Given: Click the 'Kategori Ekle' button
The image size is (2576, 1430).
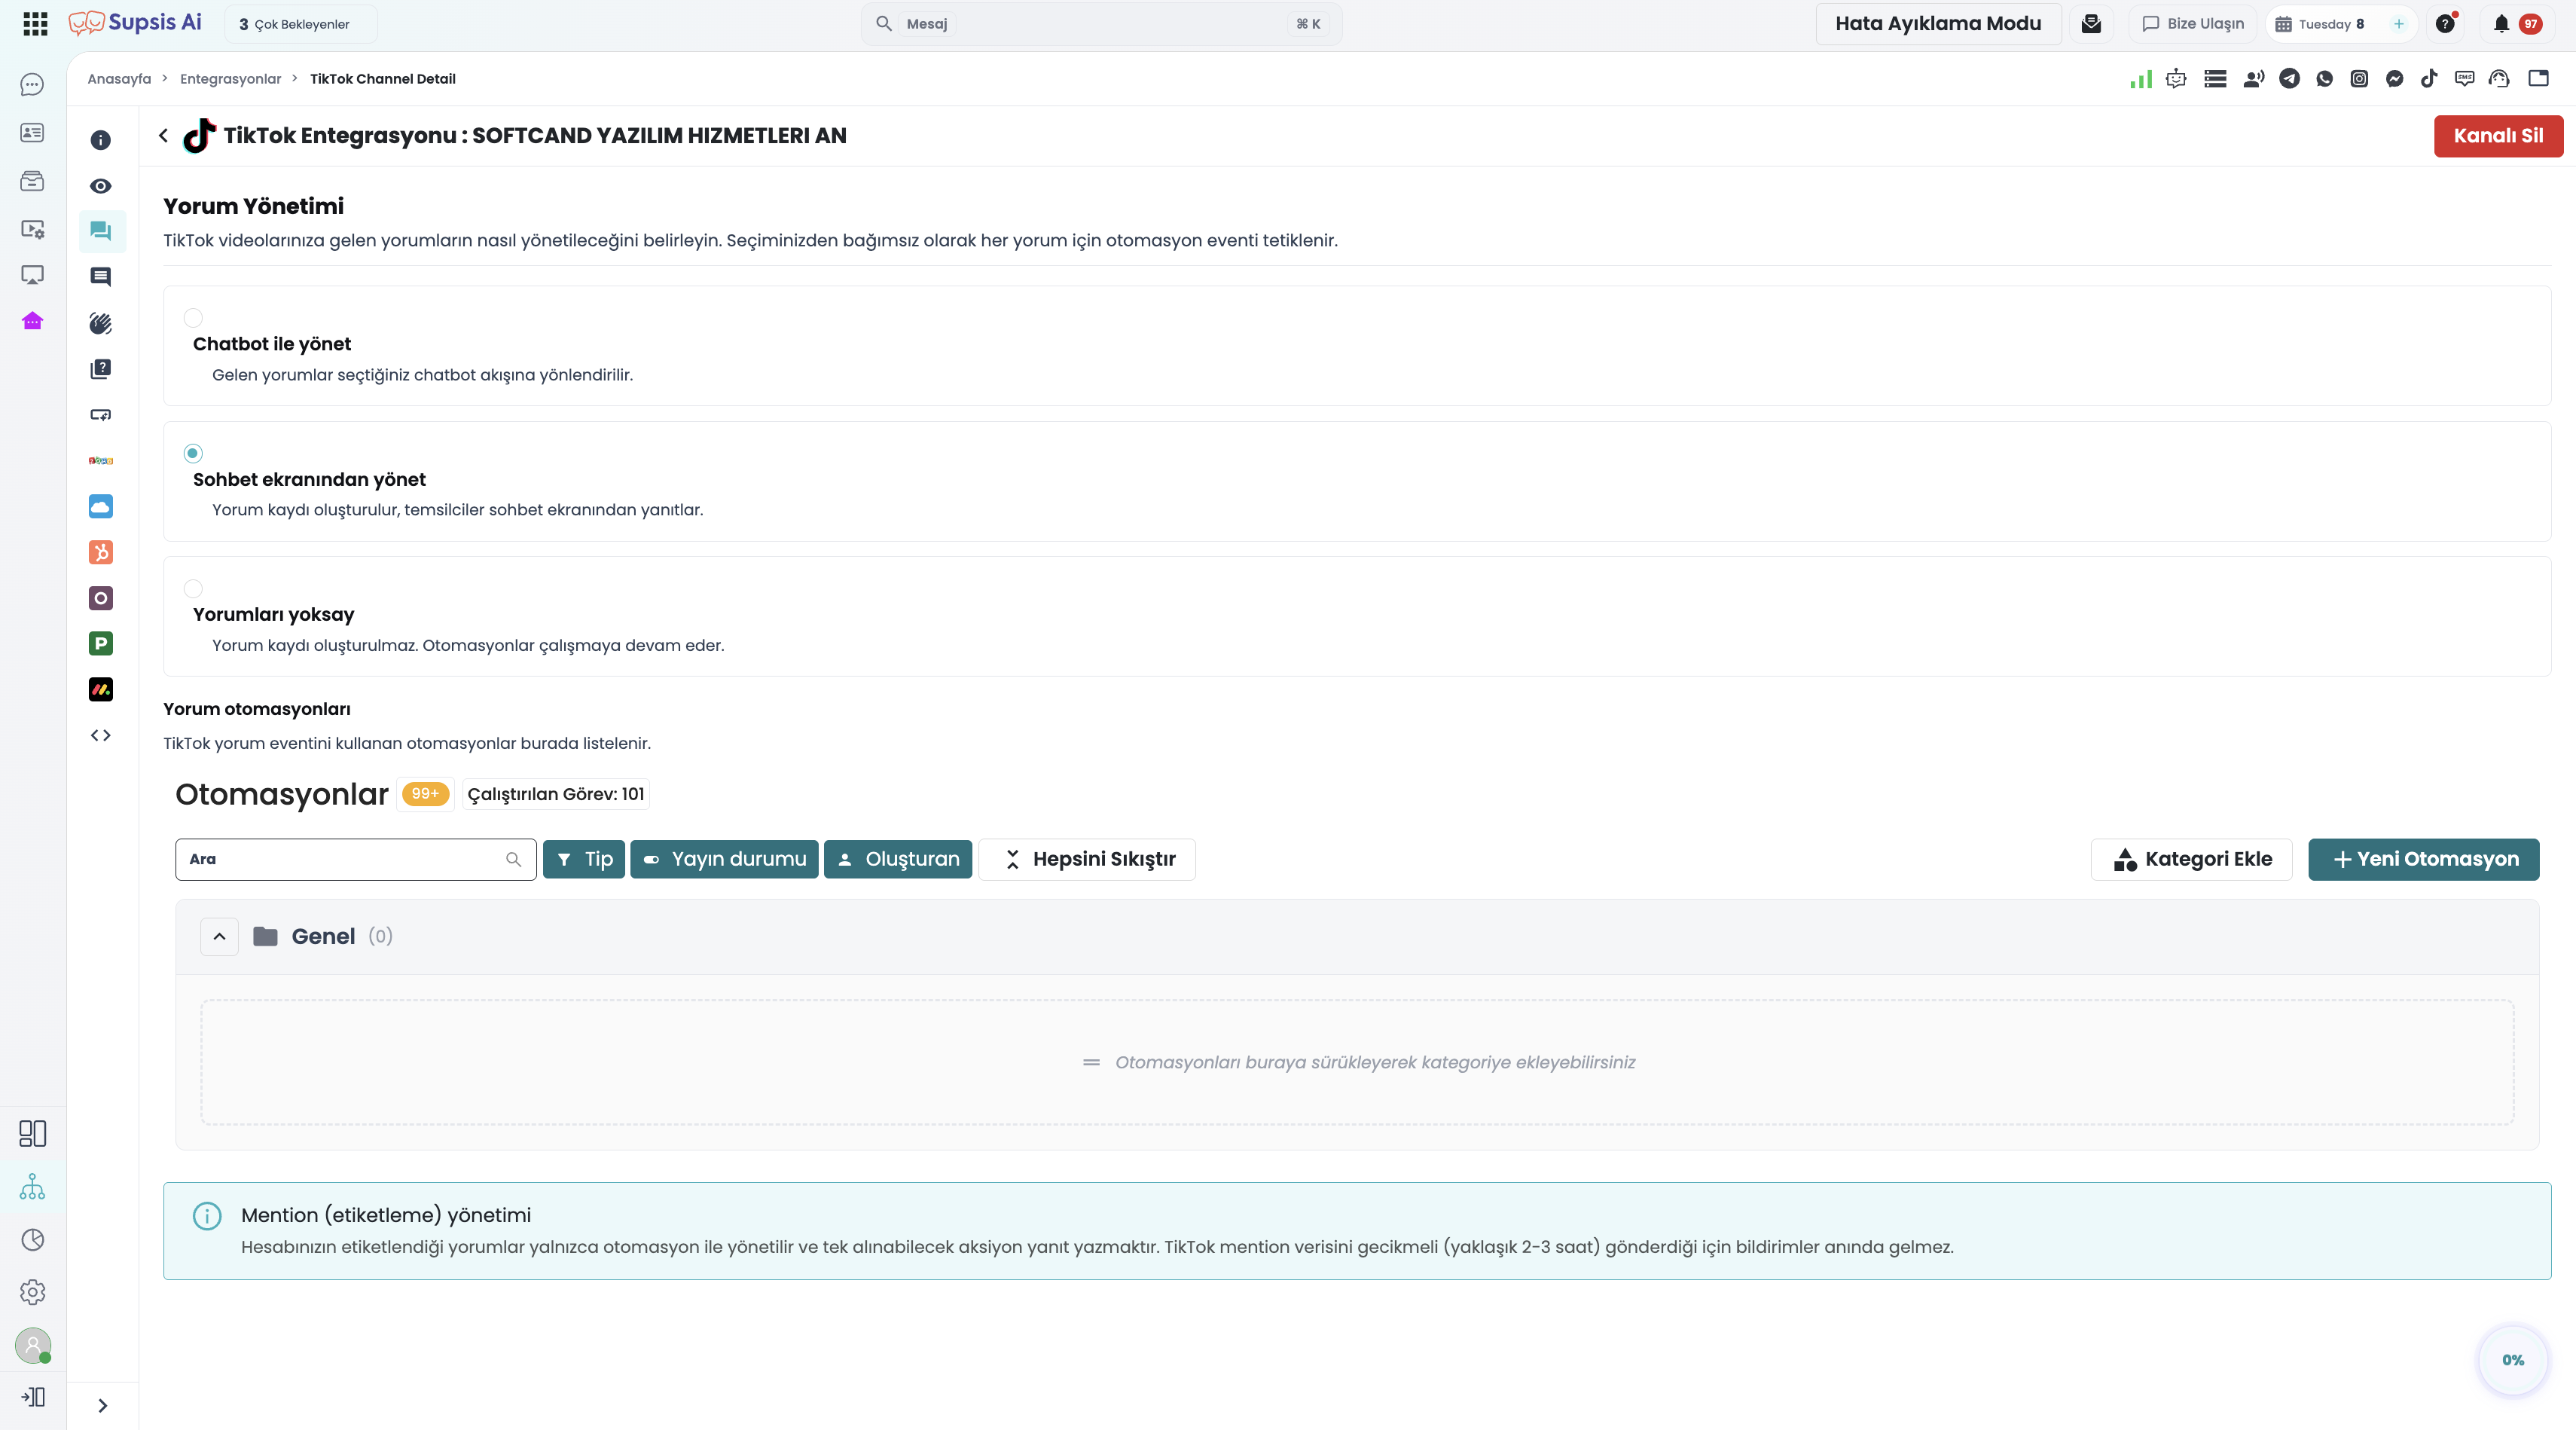Looking at the screenshot, I should pos(2191,859).
